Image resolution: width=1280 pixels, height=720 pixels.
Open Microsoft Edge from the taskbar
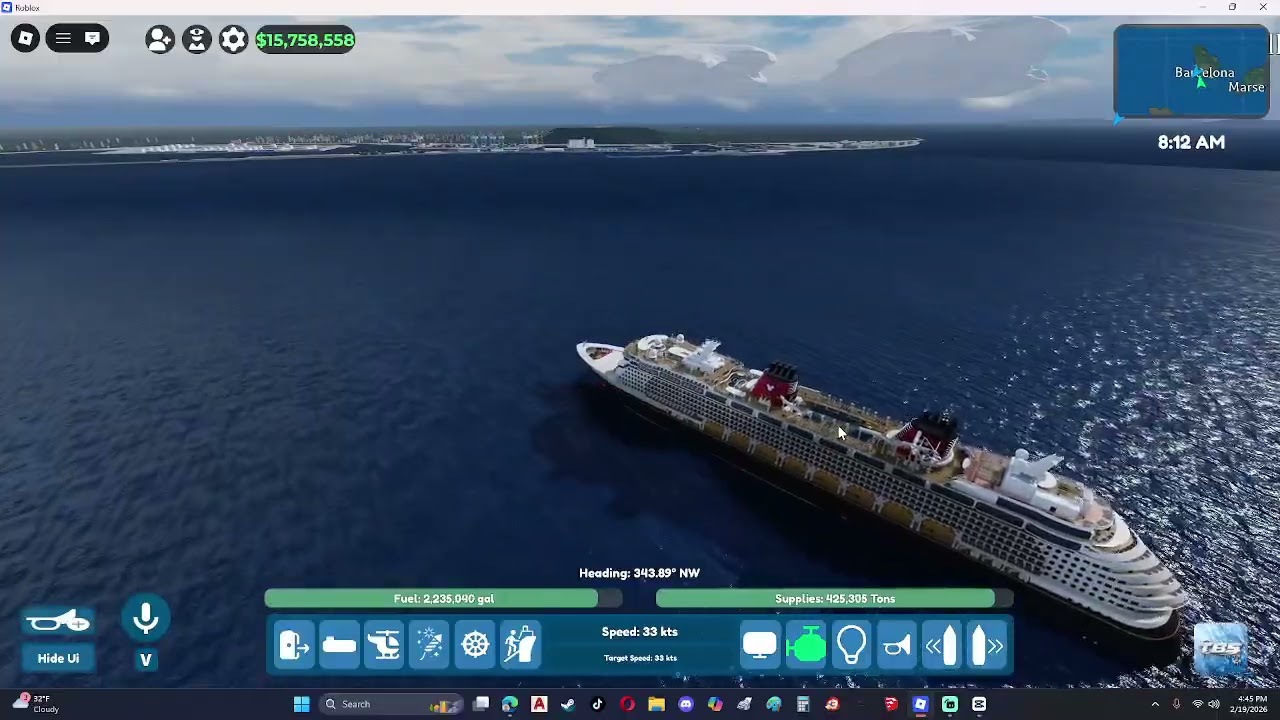click(510, 704)
